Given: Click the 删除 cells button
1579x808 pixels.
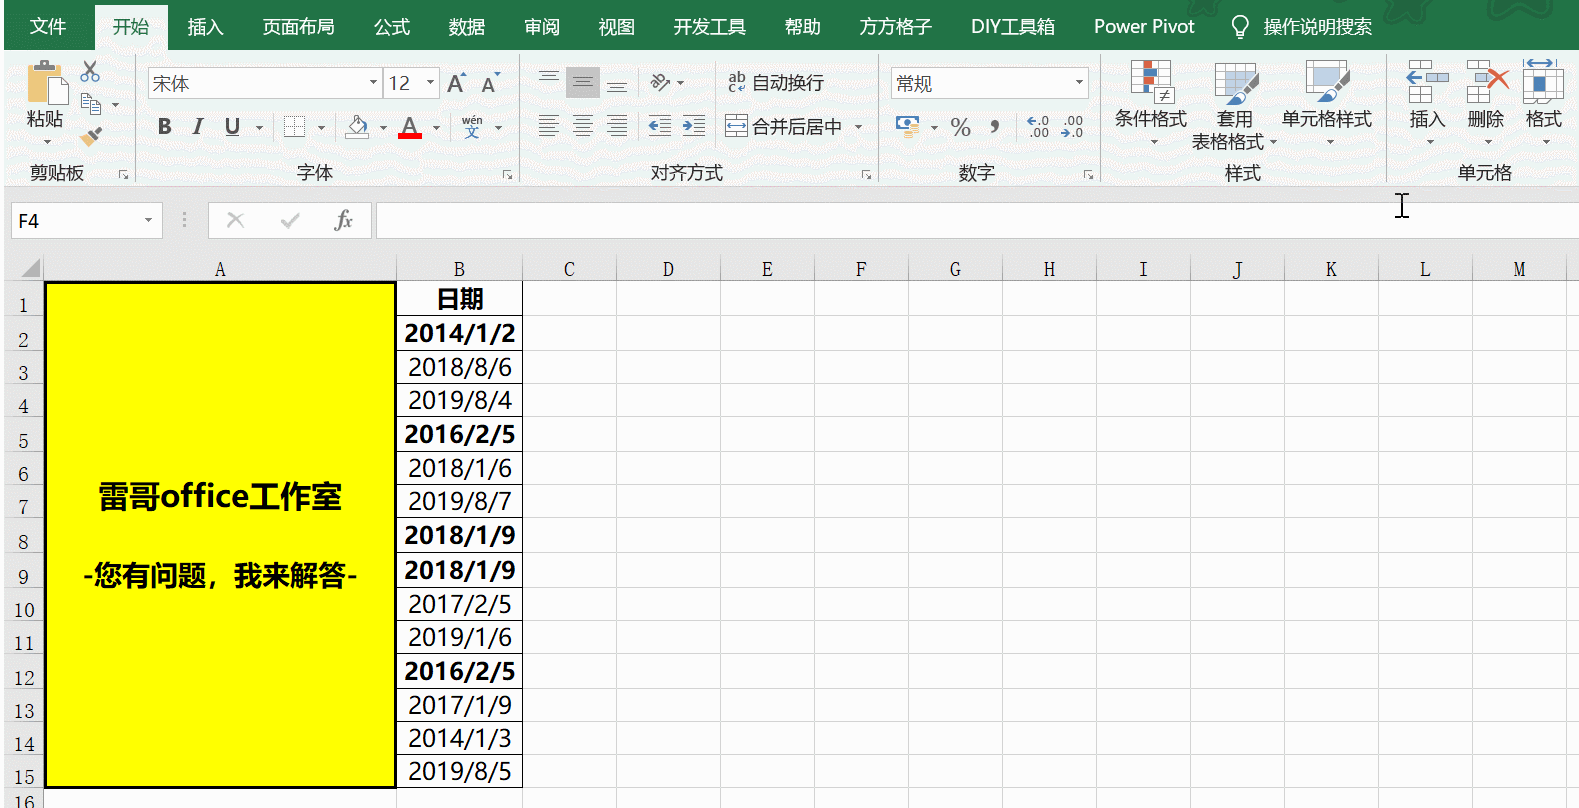Looking at the screenshot, I should (1486, 102).
